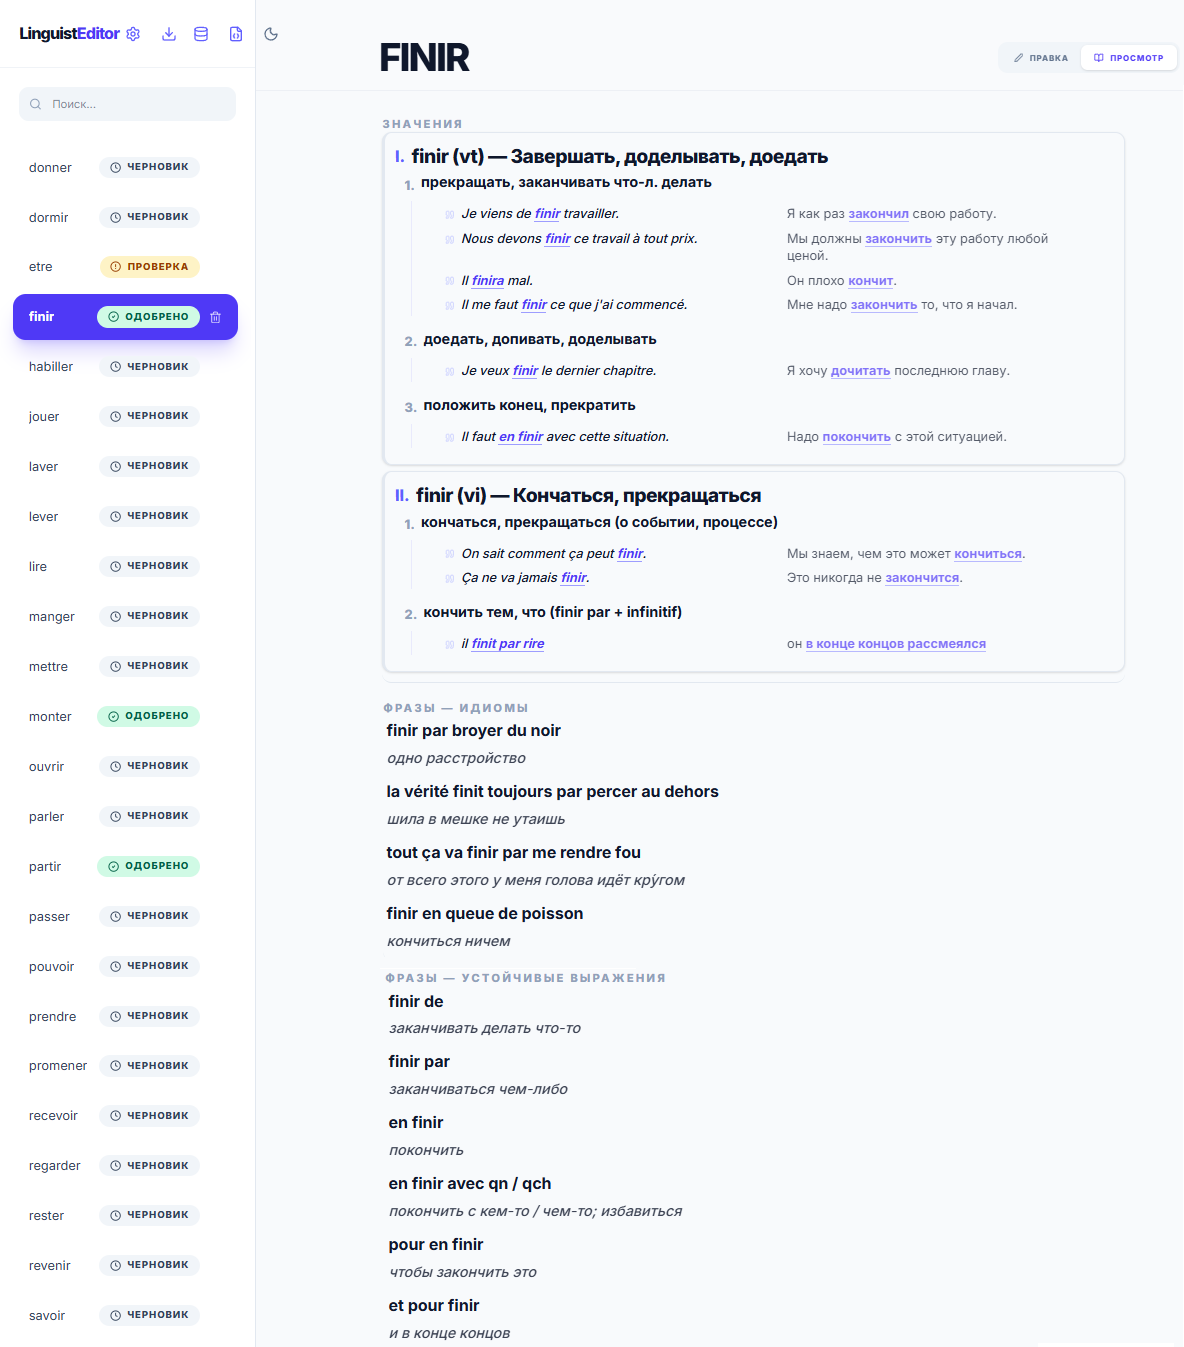Image resolution: width=1184 pixels, height=1347 pixels.
Task: Toggle dark mode with the moon icon
Action: 271,34
